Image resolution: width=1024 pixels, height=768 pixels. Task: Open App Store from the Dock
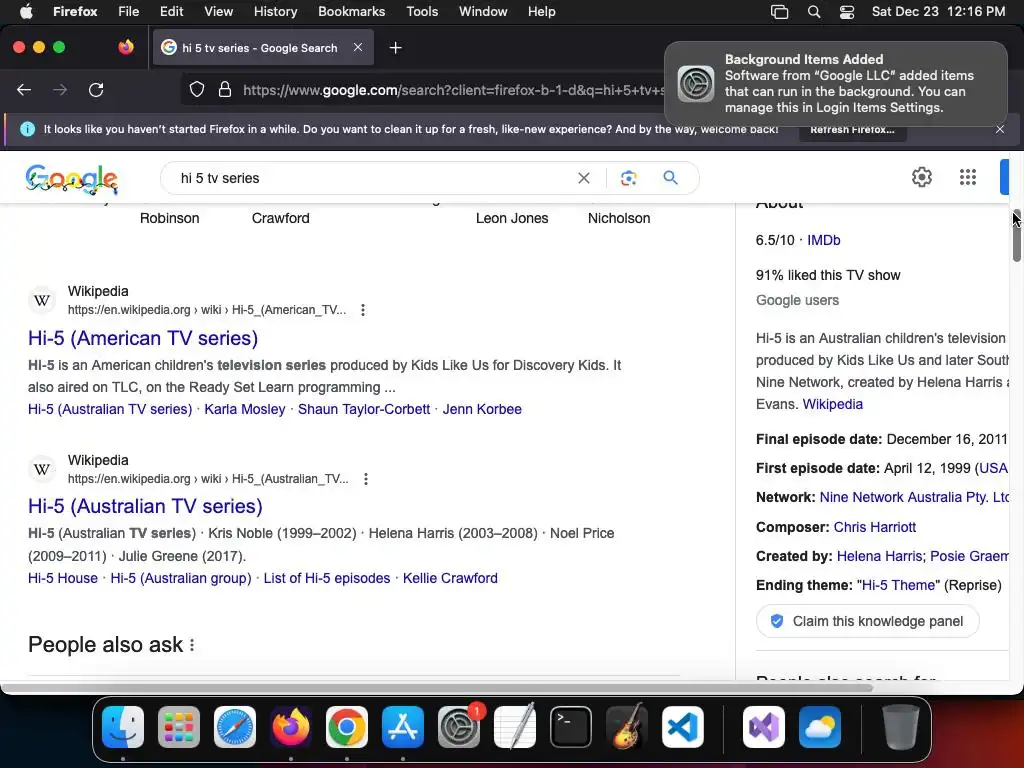[x=403, y=727]
